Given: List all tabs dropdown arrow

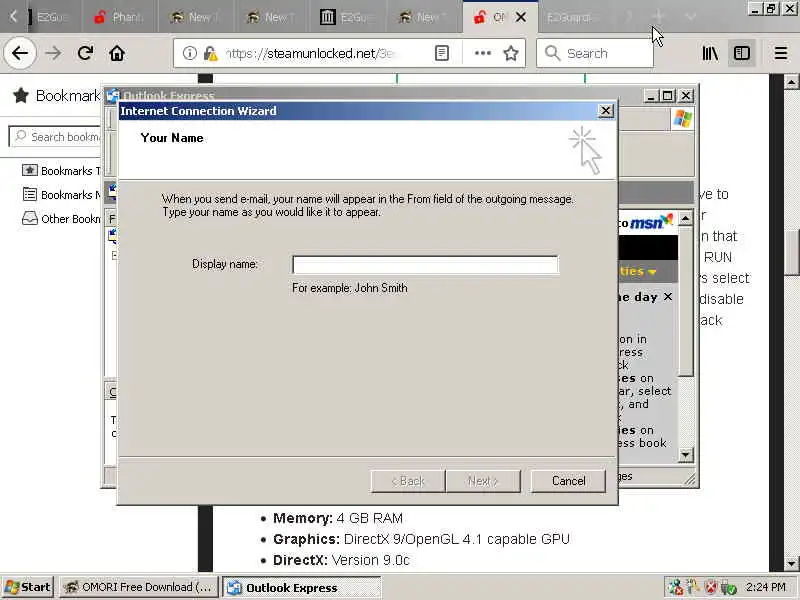Looking at the screenshot, I should [x=690, y=17].
